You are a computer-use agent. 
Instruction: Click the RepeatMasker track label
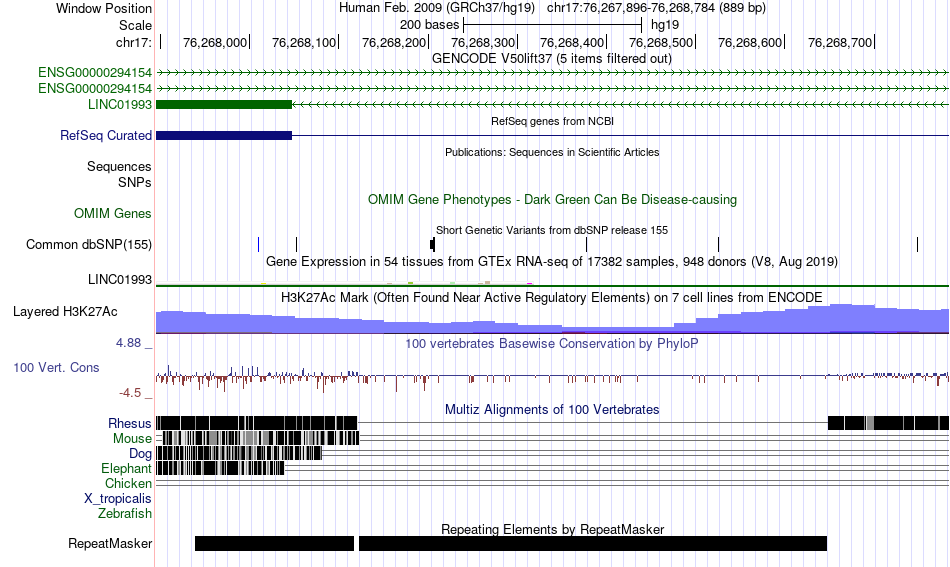110,543
